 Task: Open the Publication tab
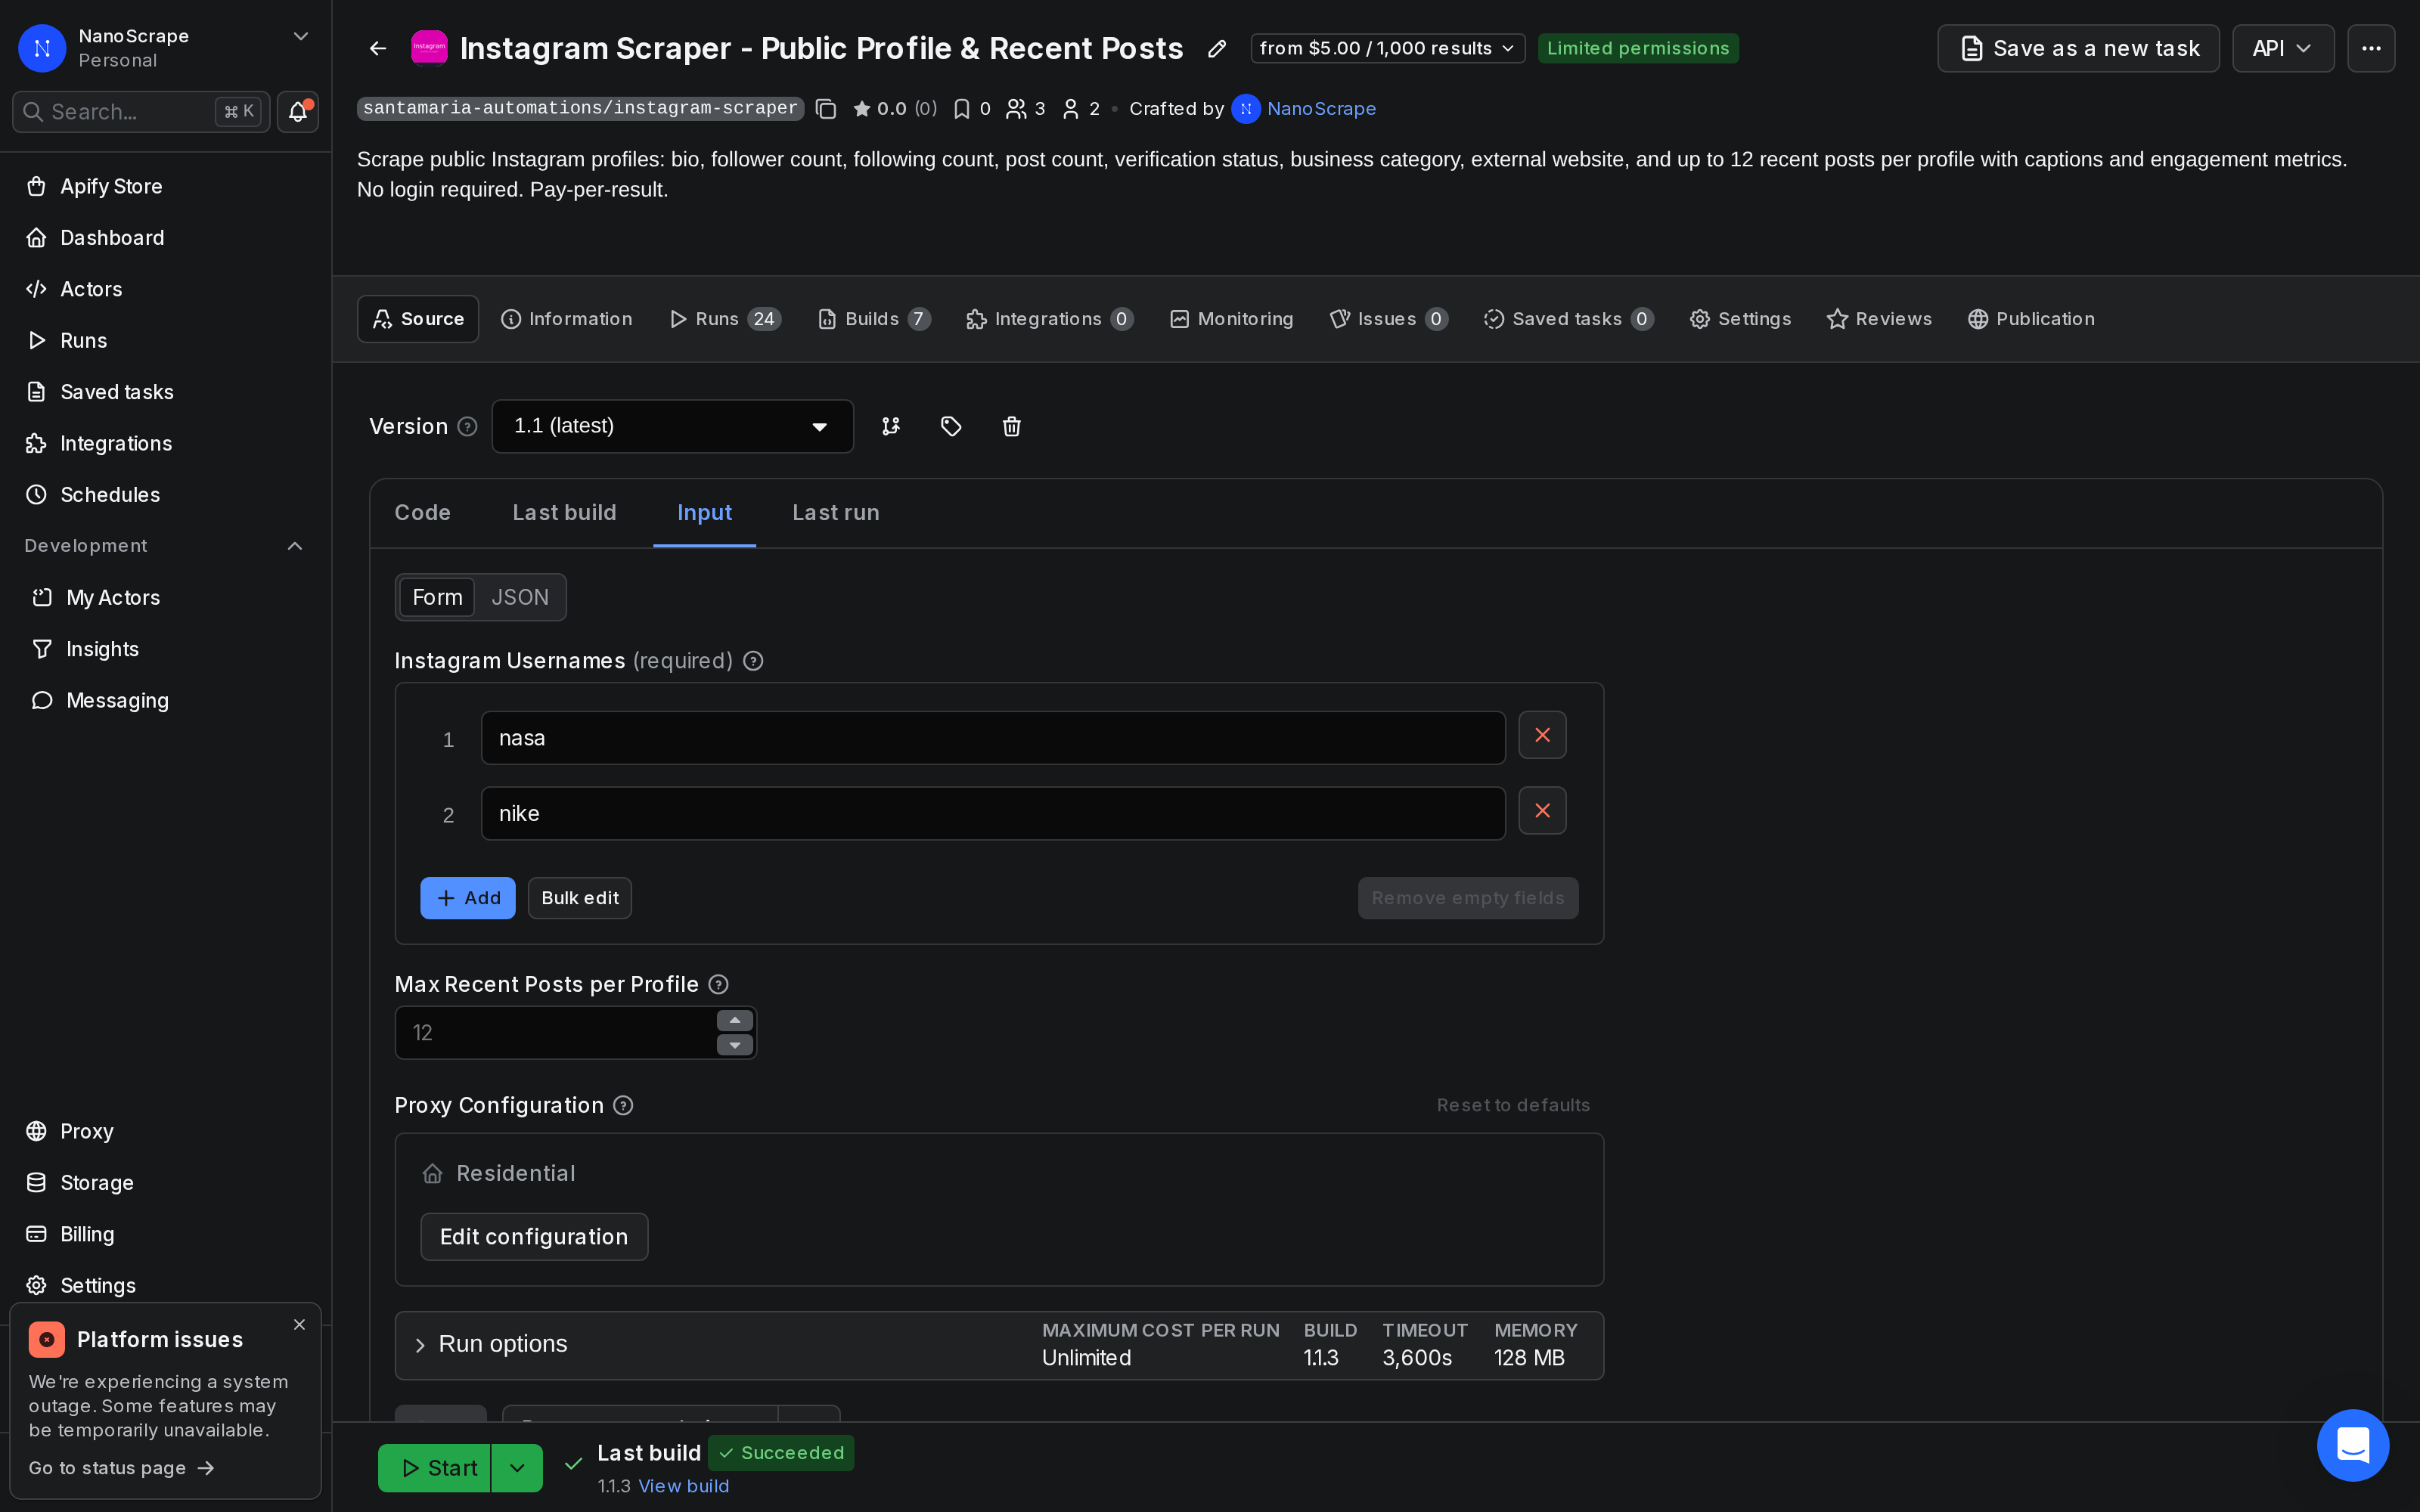[x=2030, y=319]
